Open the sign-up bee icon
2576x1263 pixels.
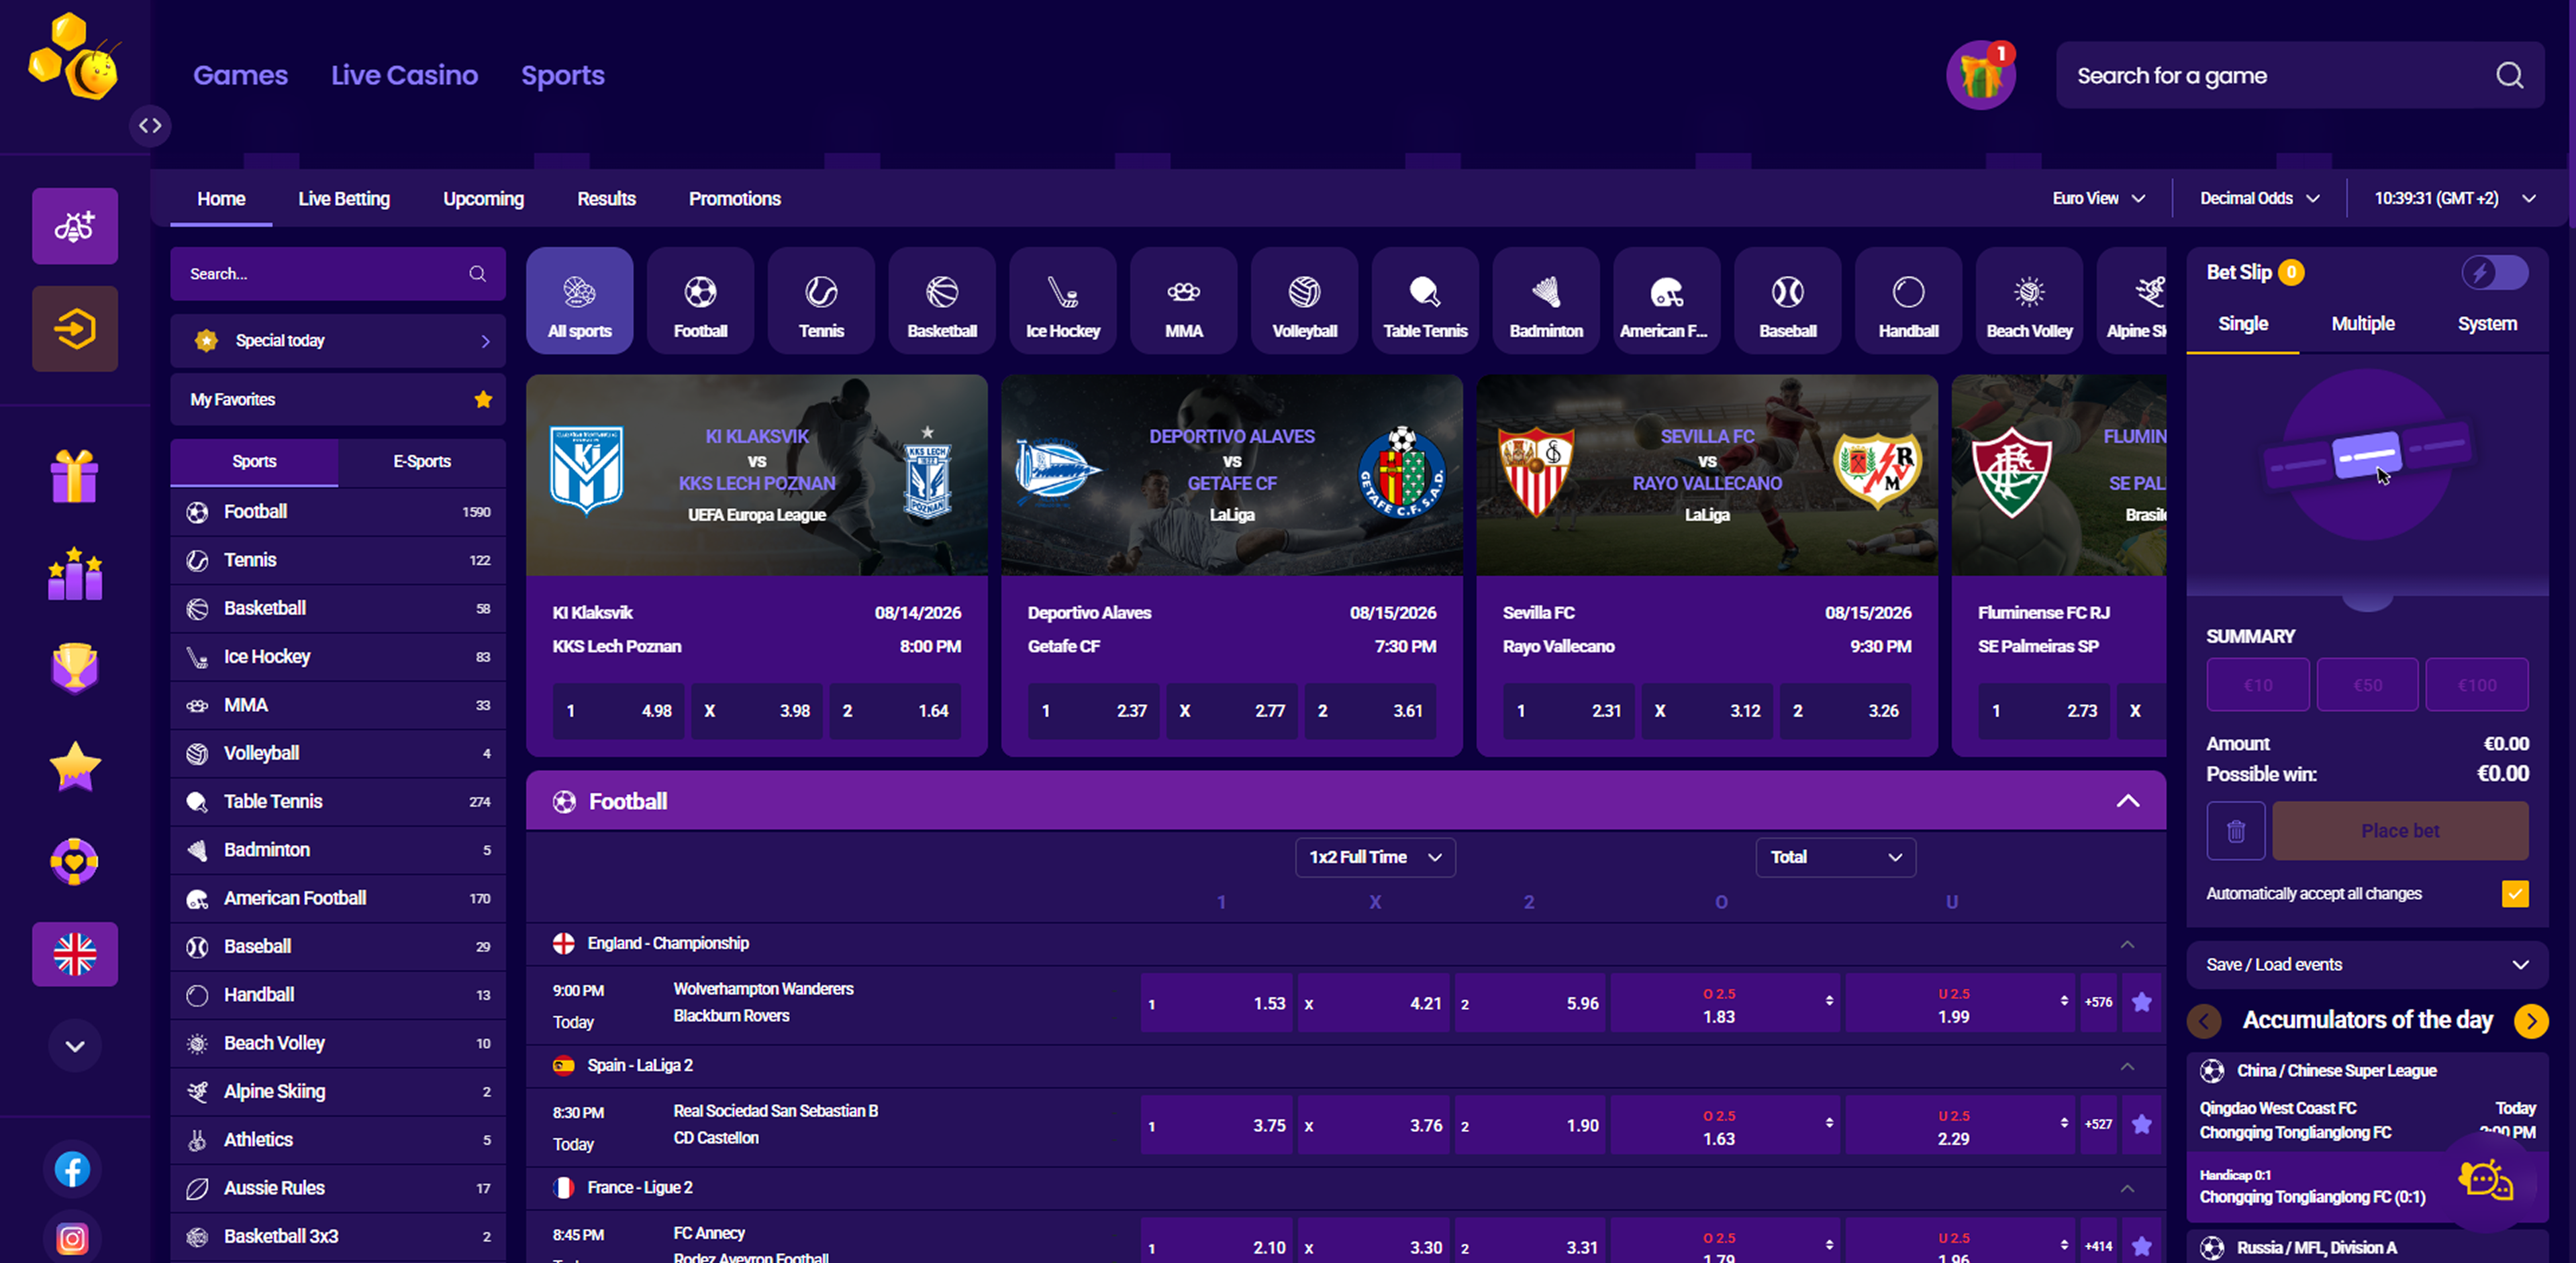pyautogui.click(x=75, y=227)
